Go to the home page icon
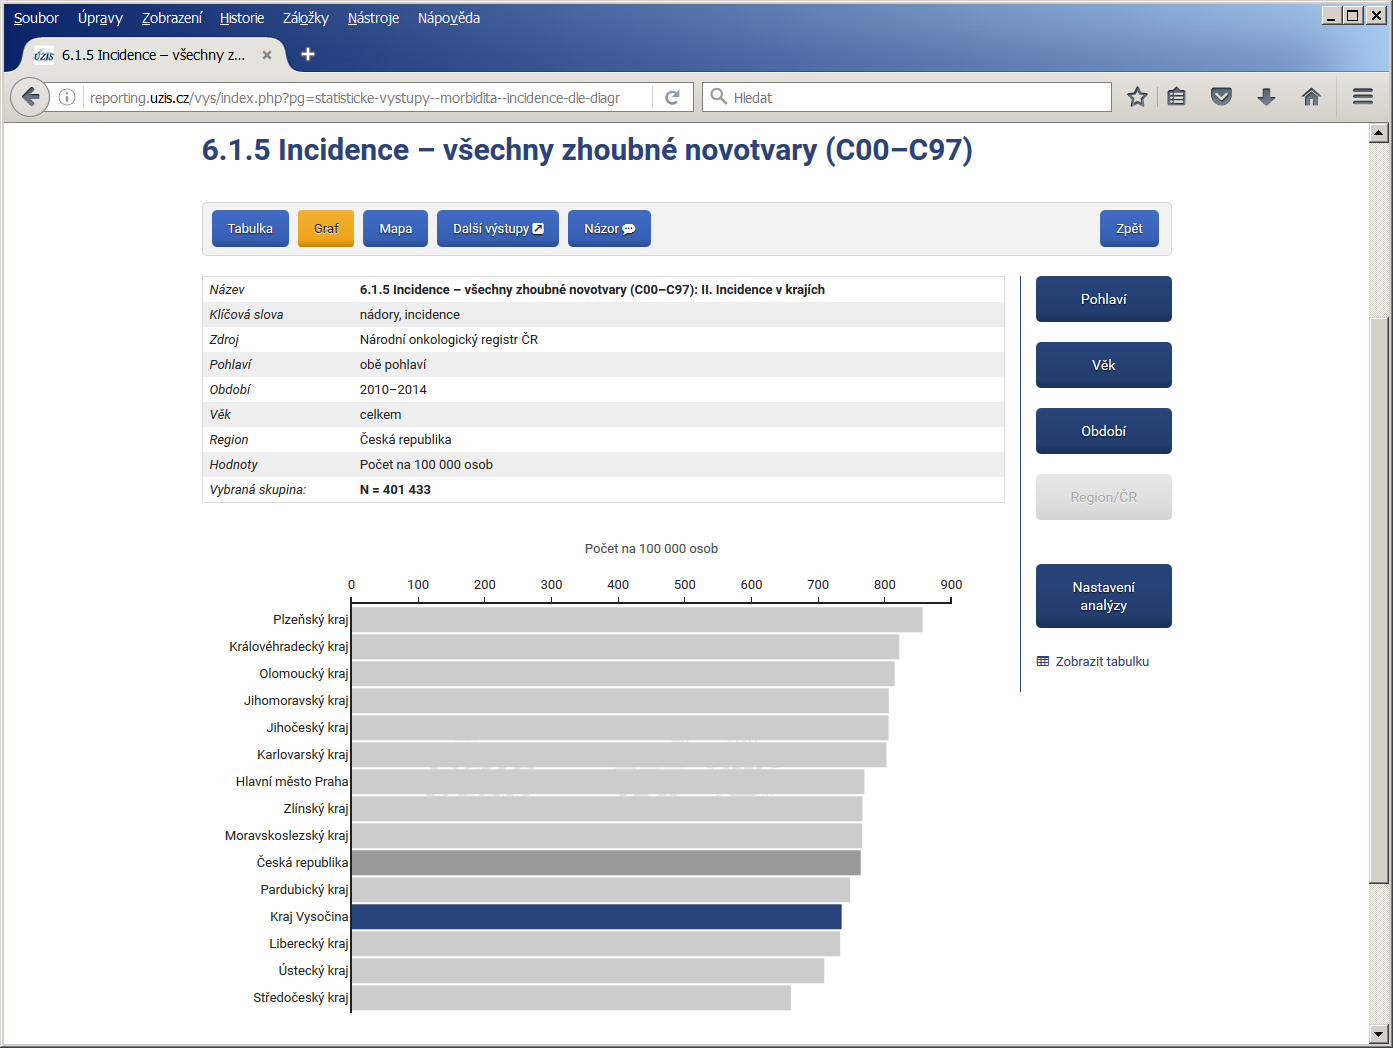The image size is (1393, 1048). click(1311, 97)
